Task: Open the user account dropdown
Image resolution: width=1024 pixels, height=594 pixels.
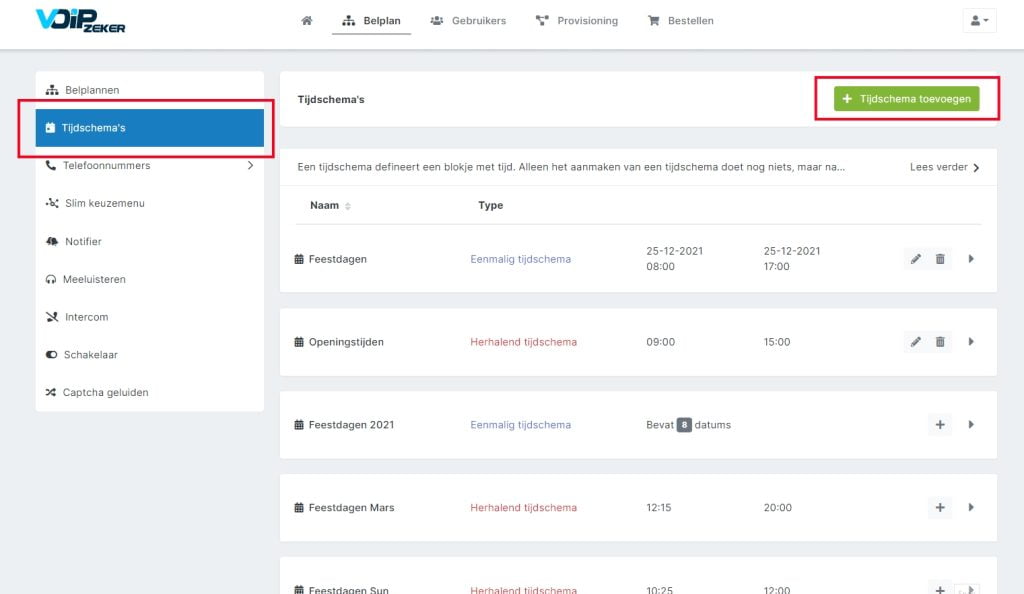Action: 979,20
